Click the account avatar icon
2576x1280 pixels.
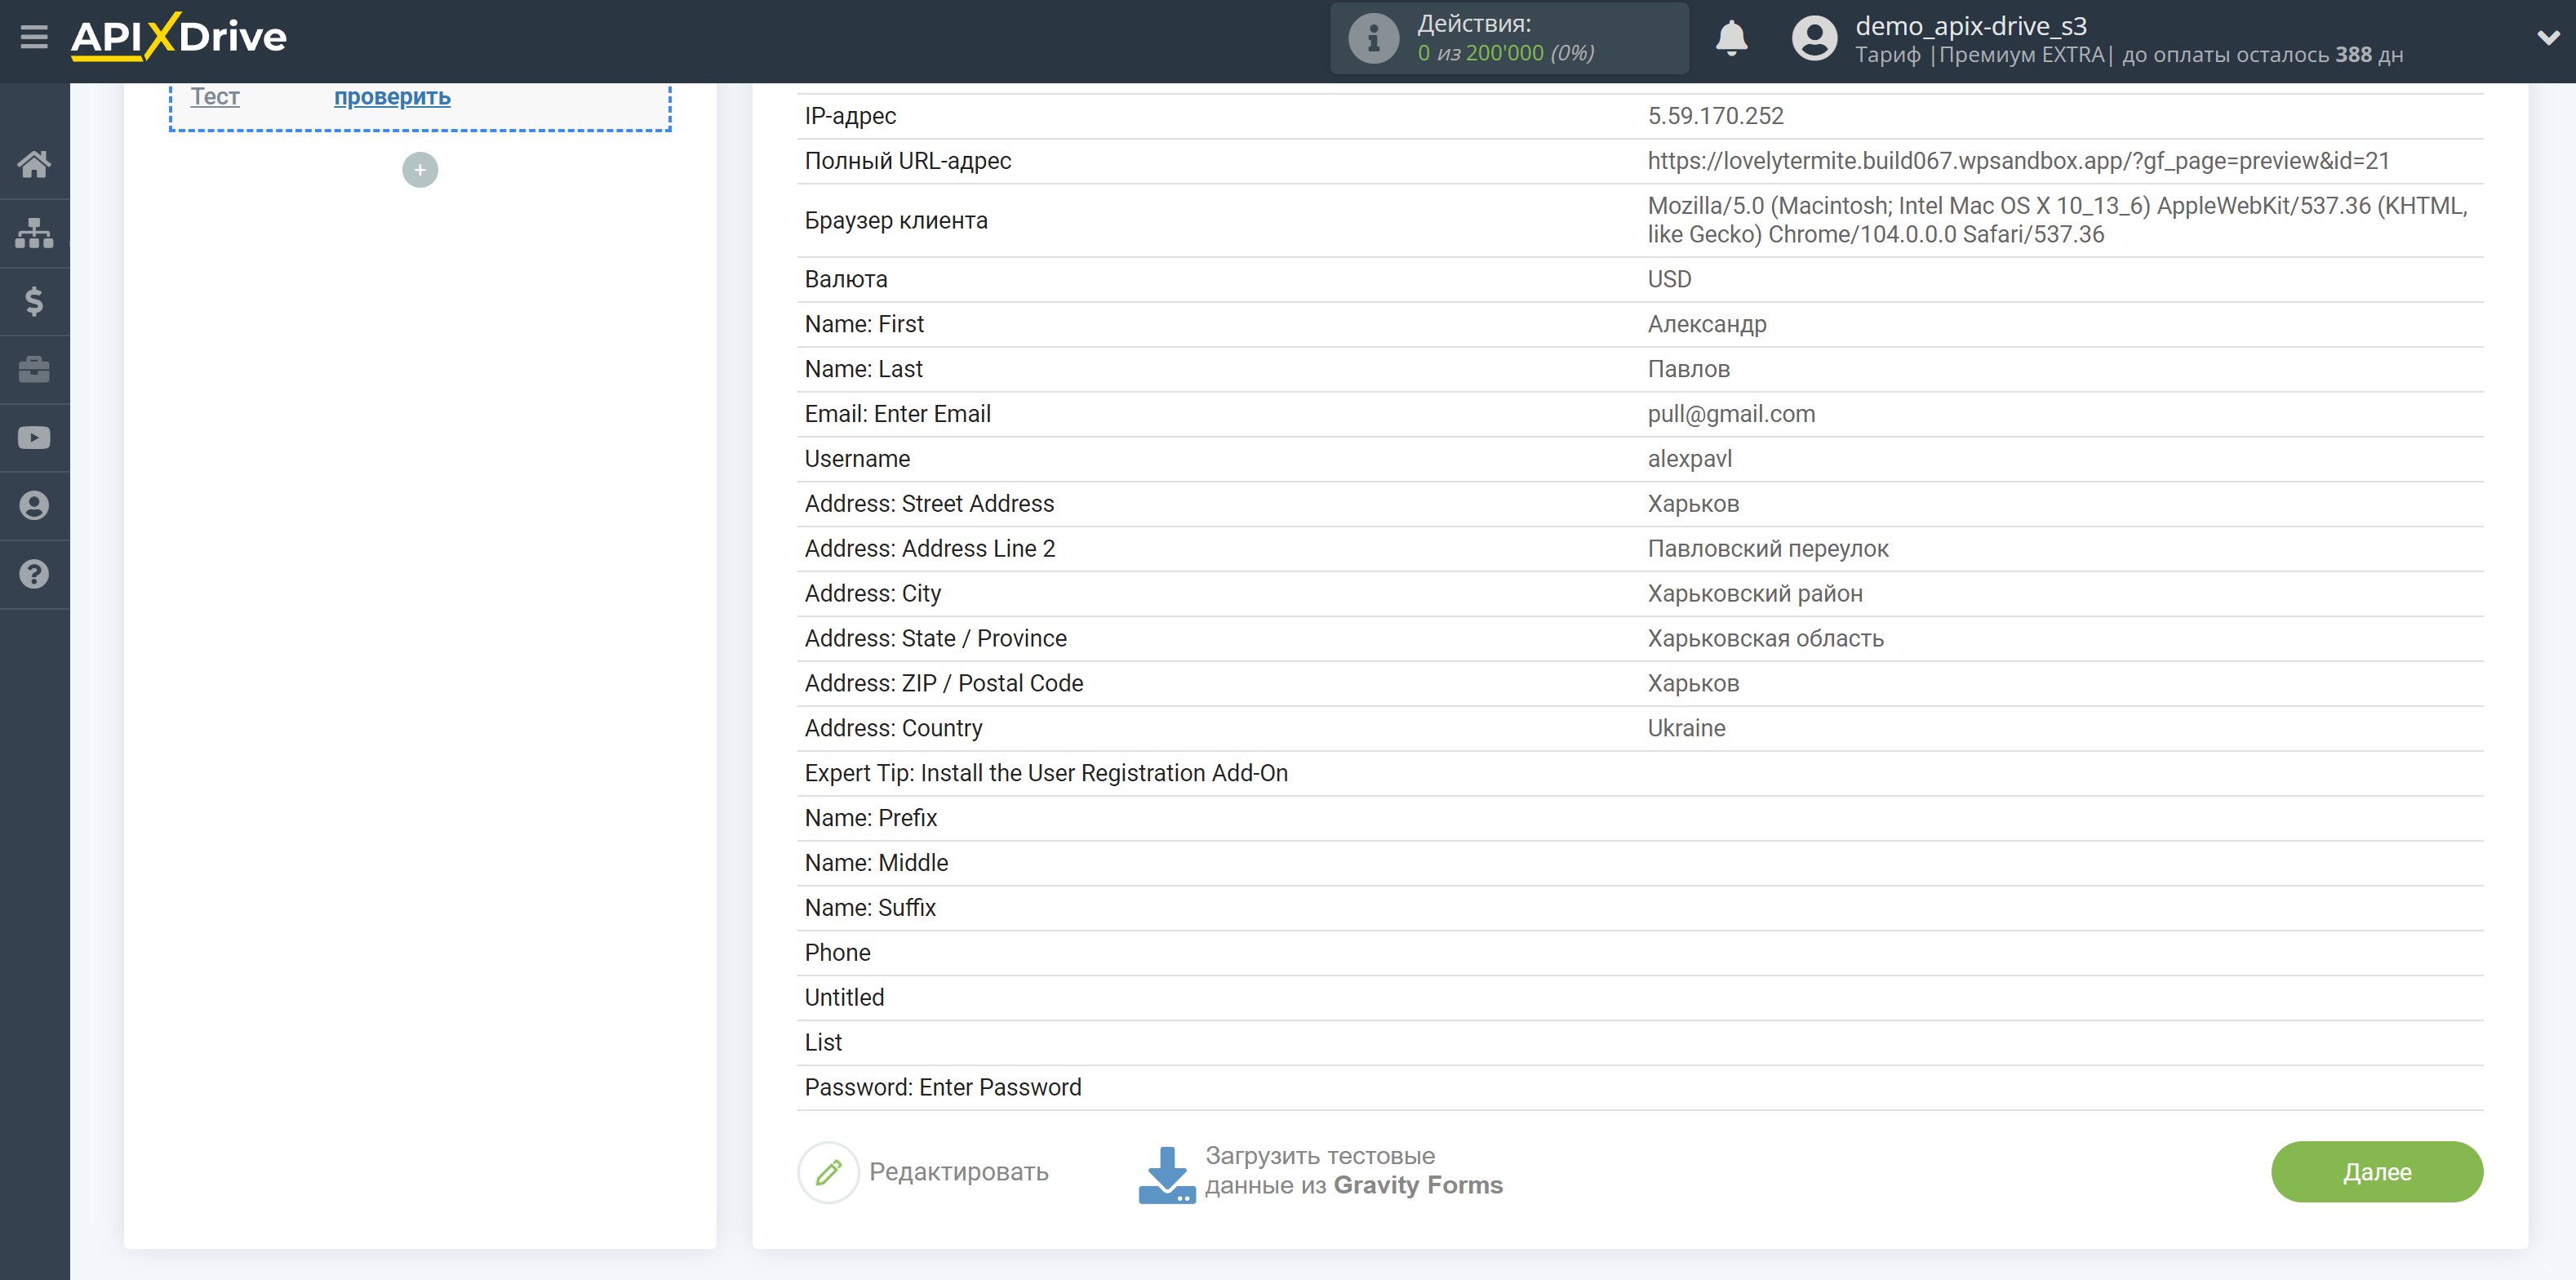pyautogui.click(x=1814, y=38)
